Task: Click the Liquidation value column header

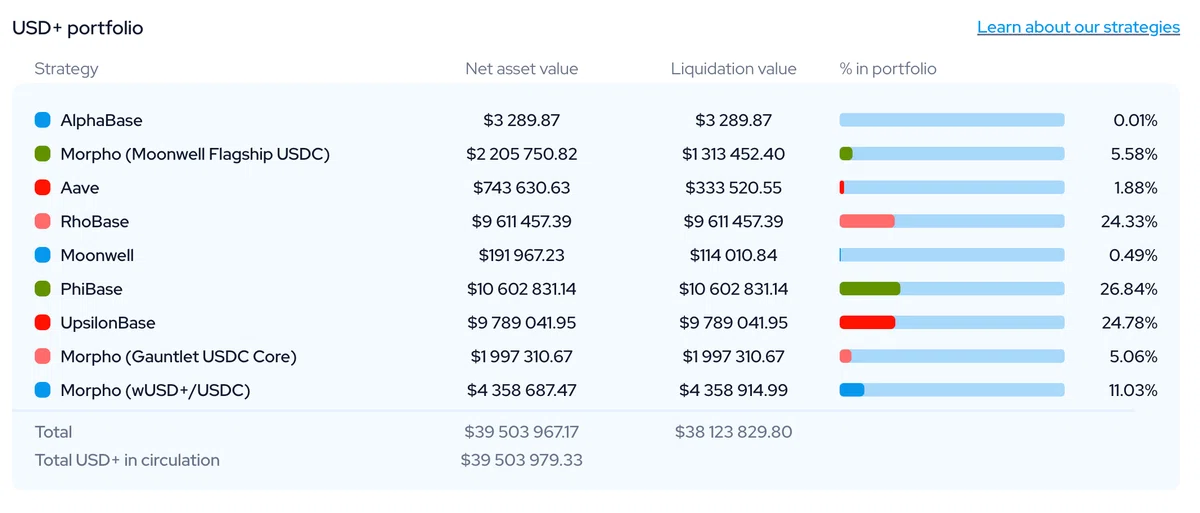Action: point(734,69)
